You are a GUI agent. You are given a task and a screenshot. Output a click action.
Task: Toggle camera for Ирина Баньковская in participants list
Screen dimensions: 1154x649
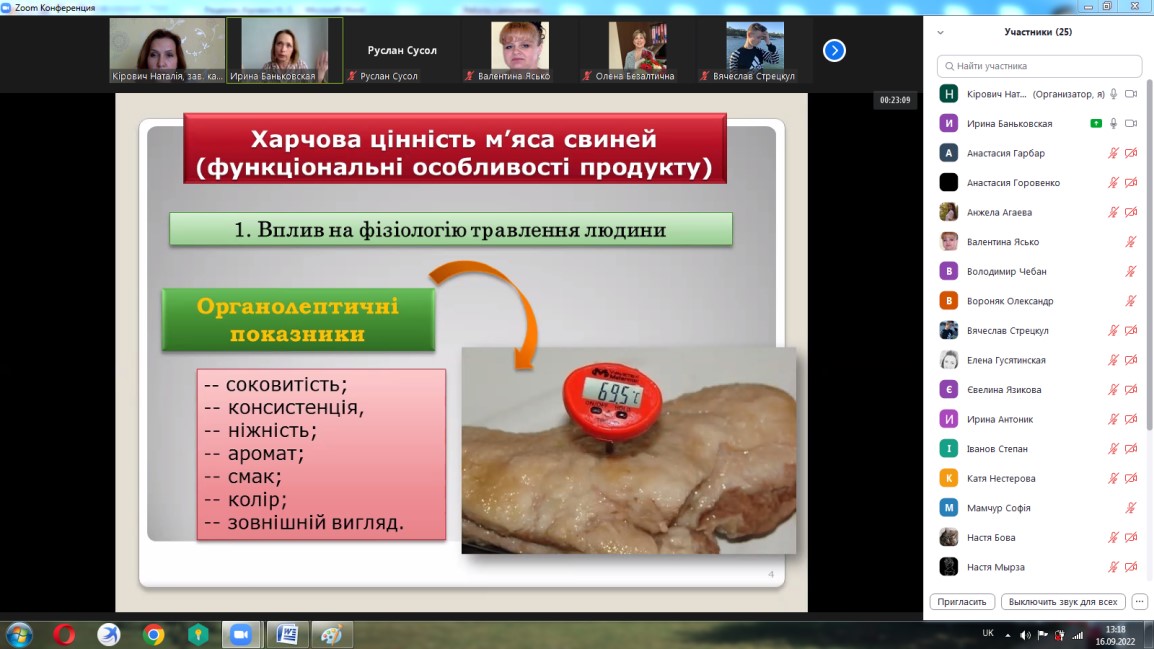coord(1131,124)
